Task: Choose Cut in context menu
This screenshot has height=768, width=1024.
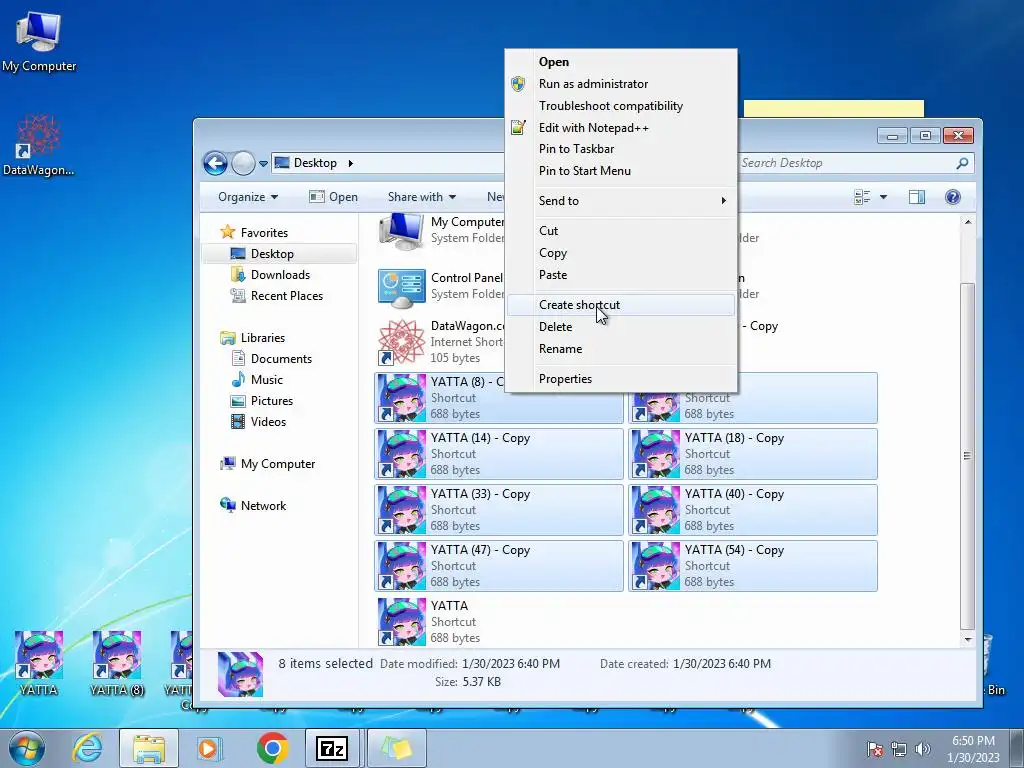Action: [621, 231]
